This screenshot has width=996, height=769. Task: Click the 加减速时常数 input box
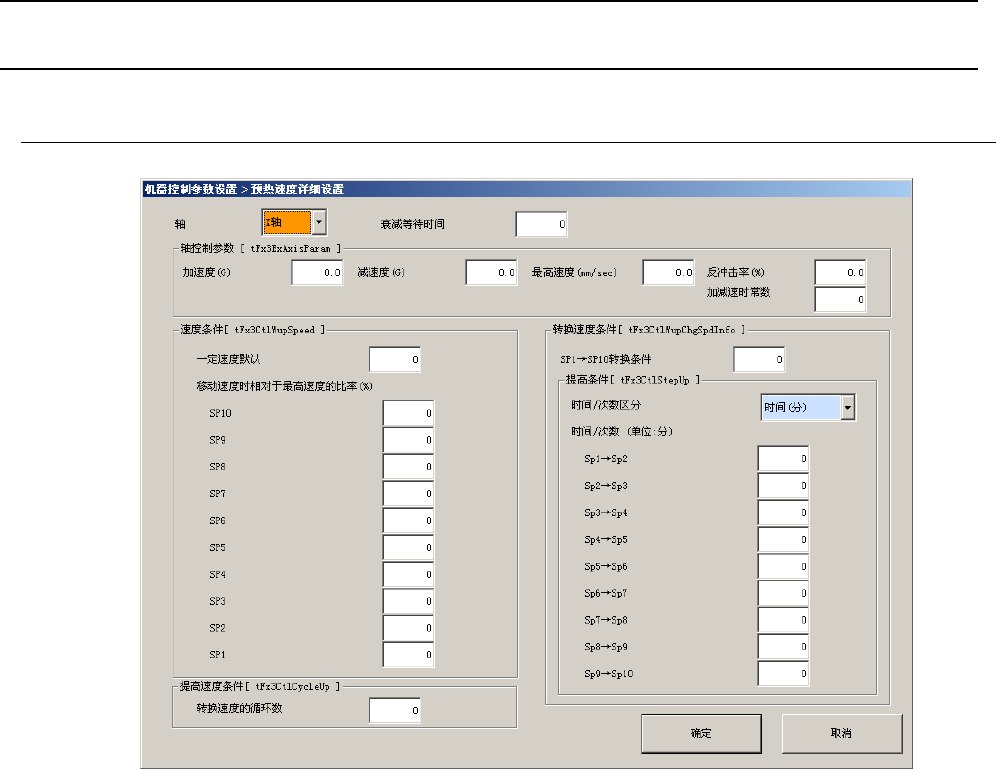[840, 299]
